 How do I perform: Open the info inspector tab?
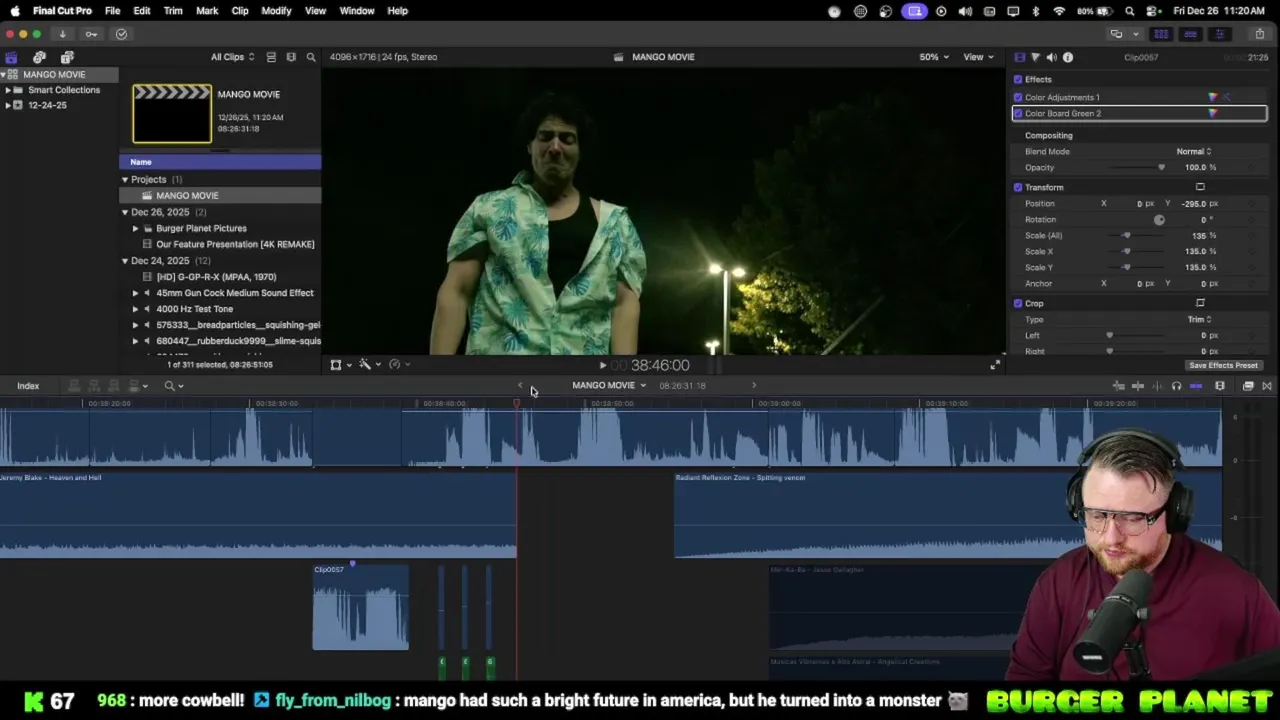click(1068, 57)
